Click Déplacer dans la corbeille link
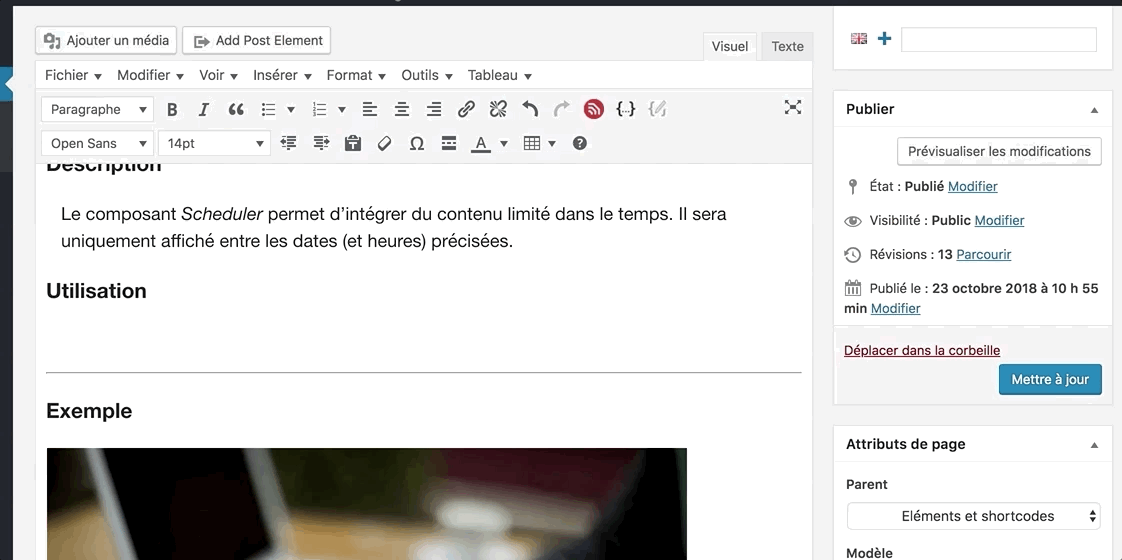Viewport: 1122px width, 560px height. [922, 350]
